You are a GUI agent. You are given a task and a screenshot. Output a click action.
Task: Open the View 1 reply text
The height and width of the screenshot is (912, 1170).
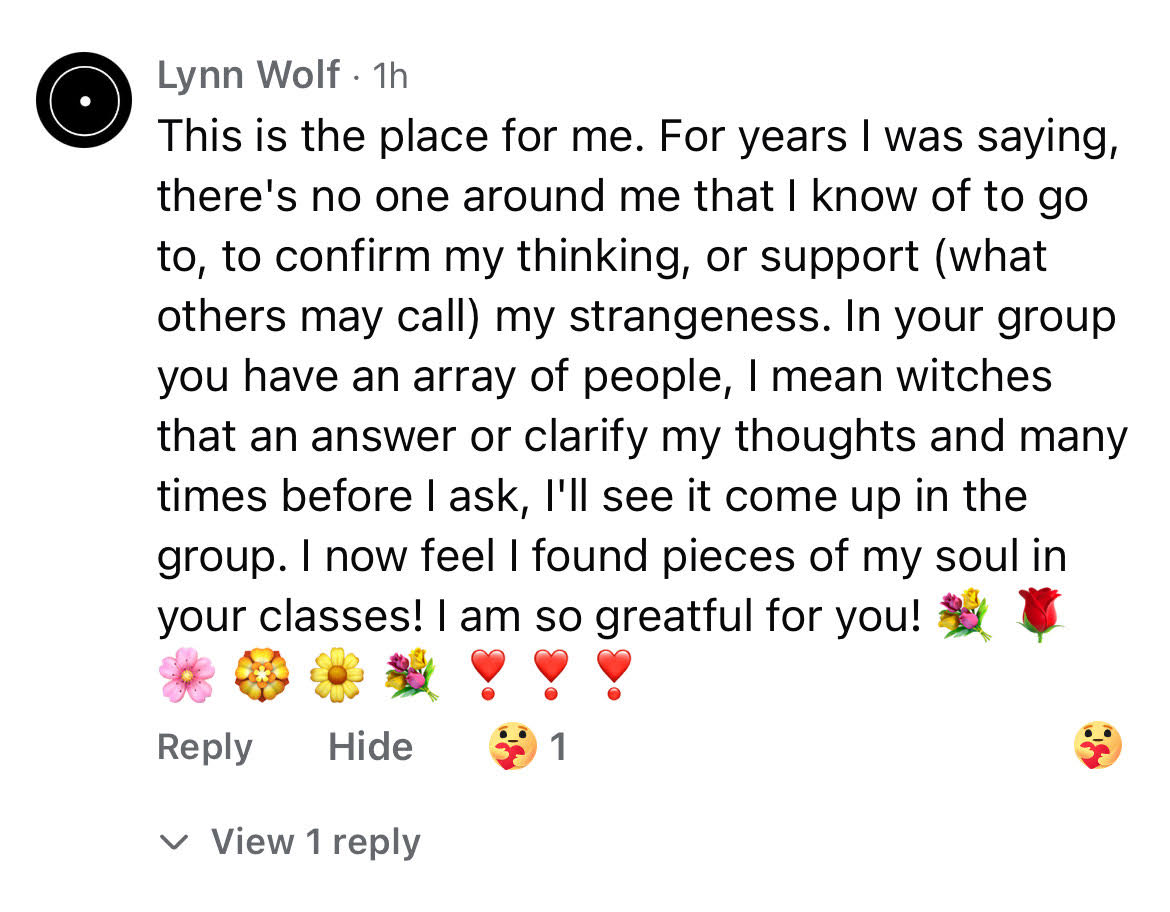315,842
